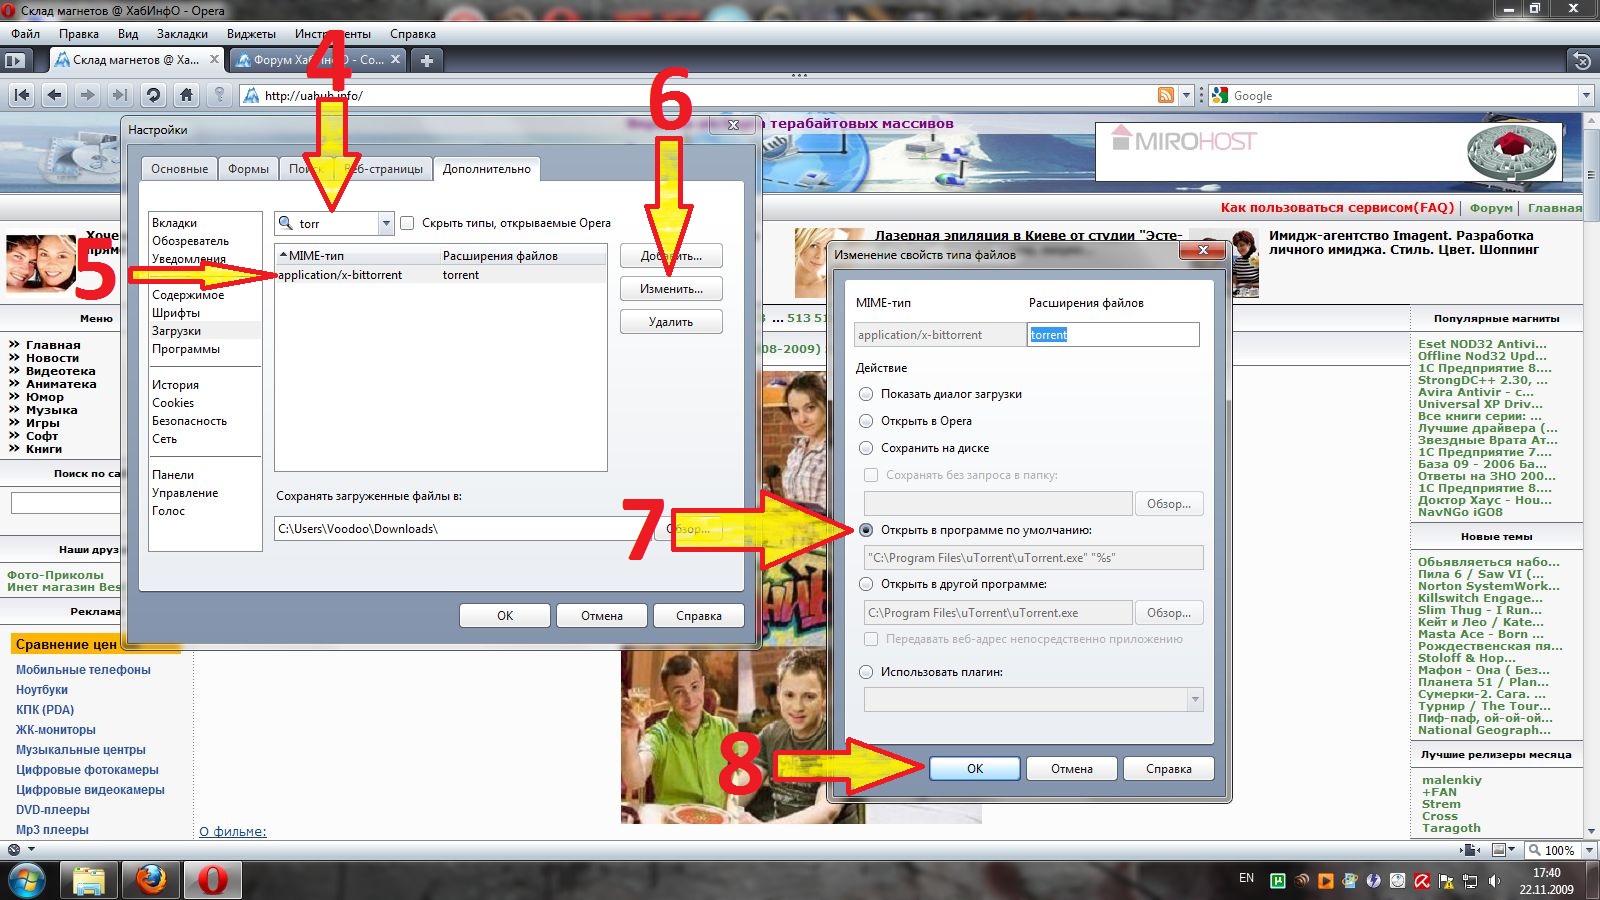1600x900 pixels.
Task: Select 'Сохранить на диске' radio option
Action: tap(866, 448)
